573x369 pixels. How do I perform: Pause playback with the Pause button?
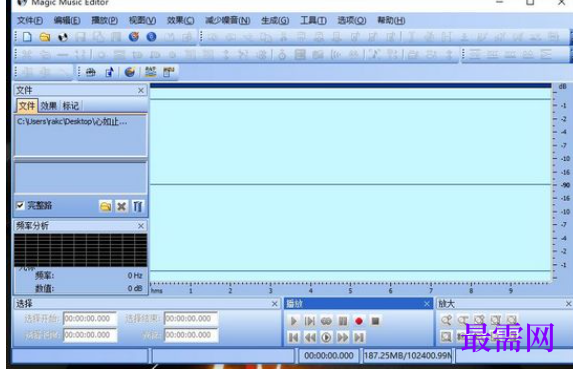[x=343, y=321]
